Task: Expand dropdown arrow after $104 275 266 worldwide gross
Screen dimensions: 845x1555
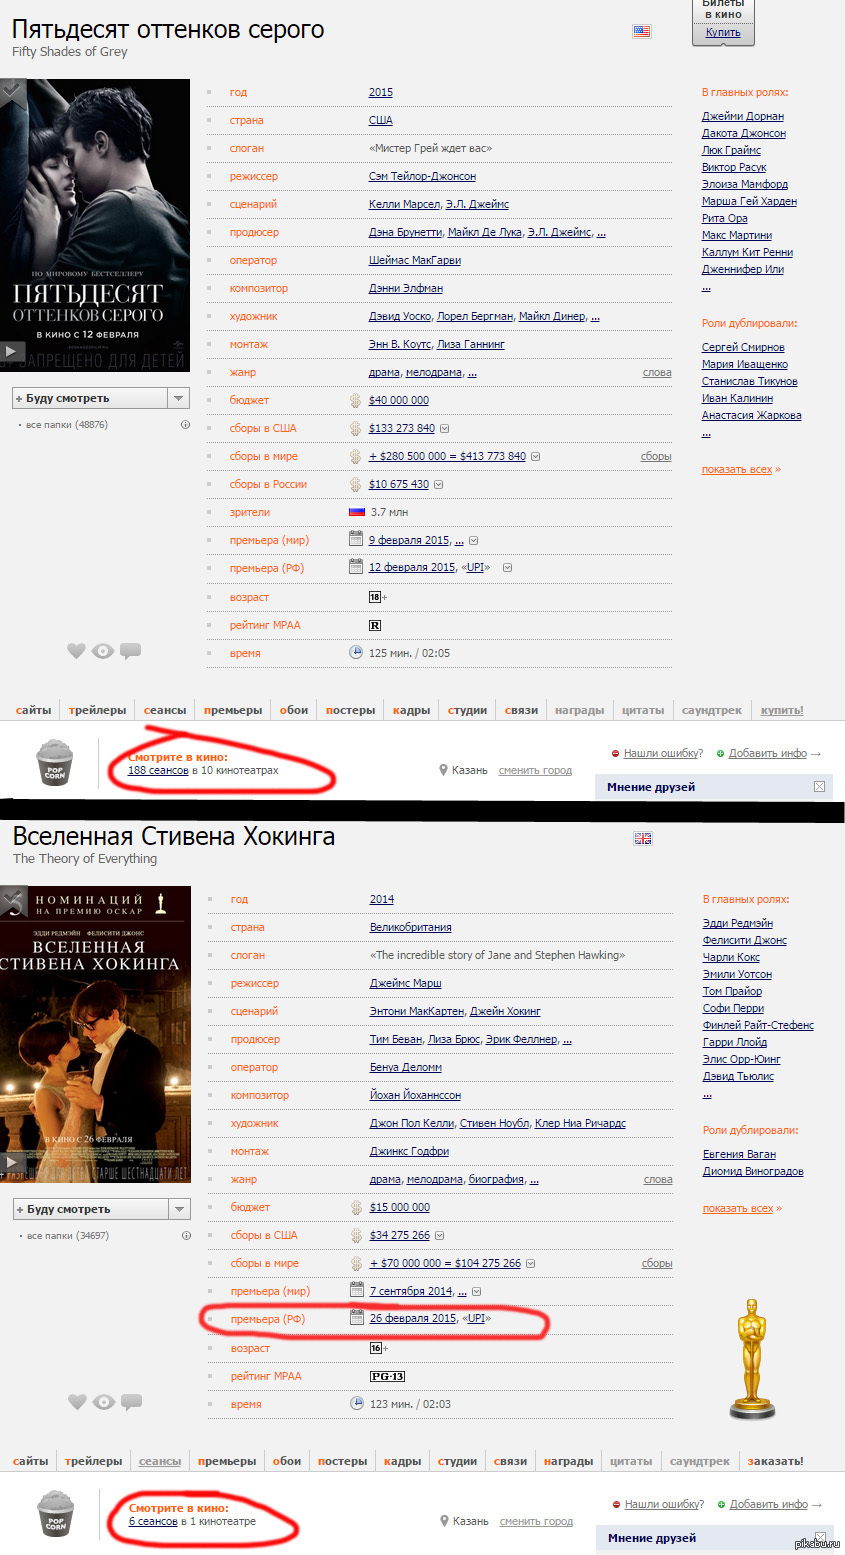Action: coord(530,1263)
